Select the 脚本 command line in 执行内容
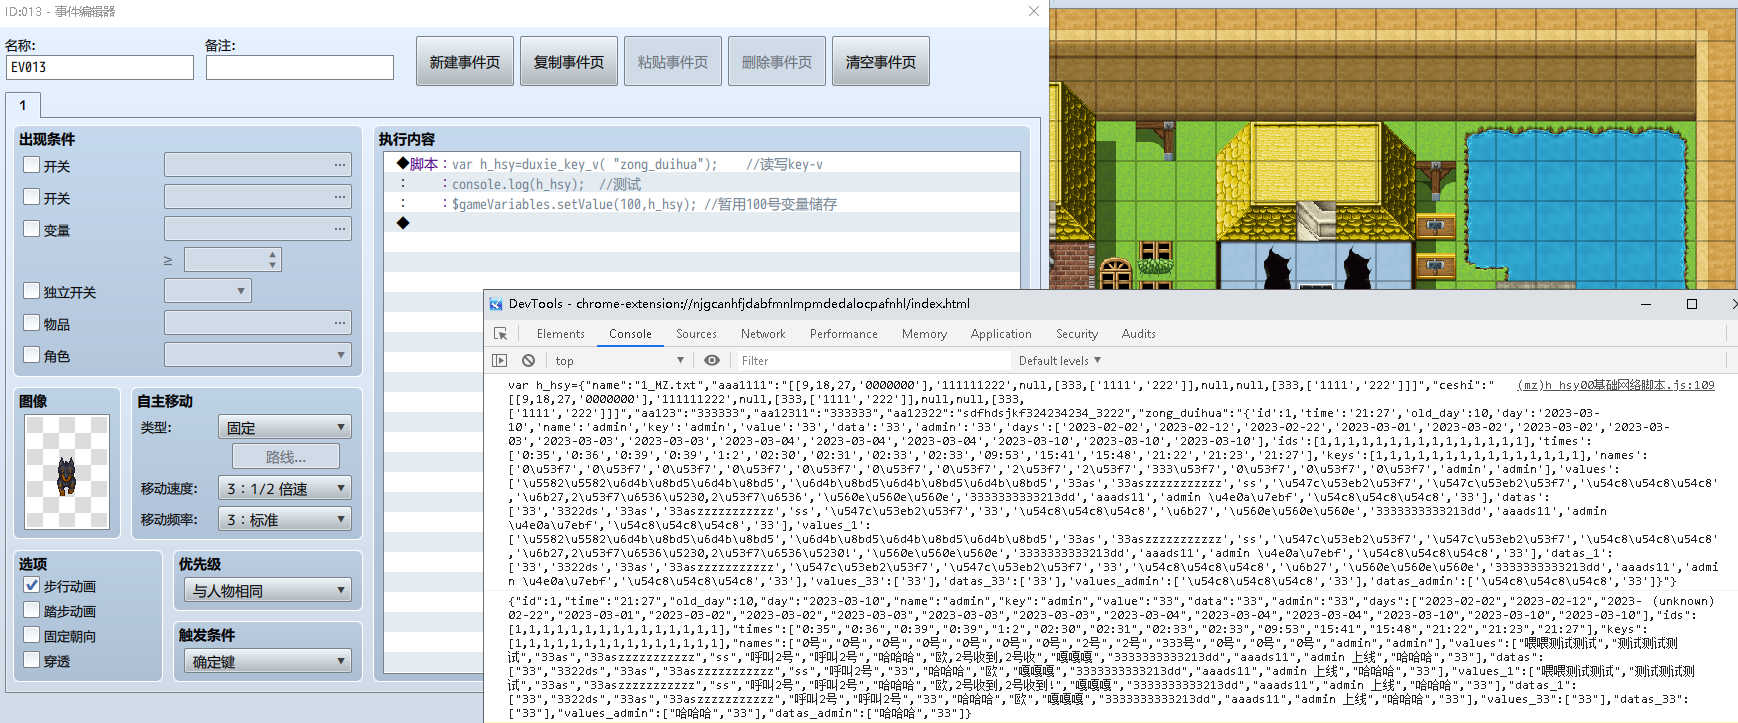Viewport: 1738px width, 723px height. click(702, 164)
